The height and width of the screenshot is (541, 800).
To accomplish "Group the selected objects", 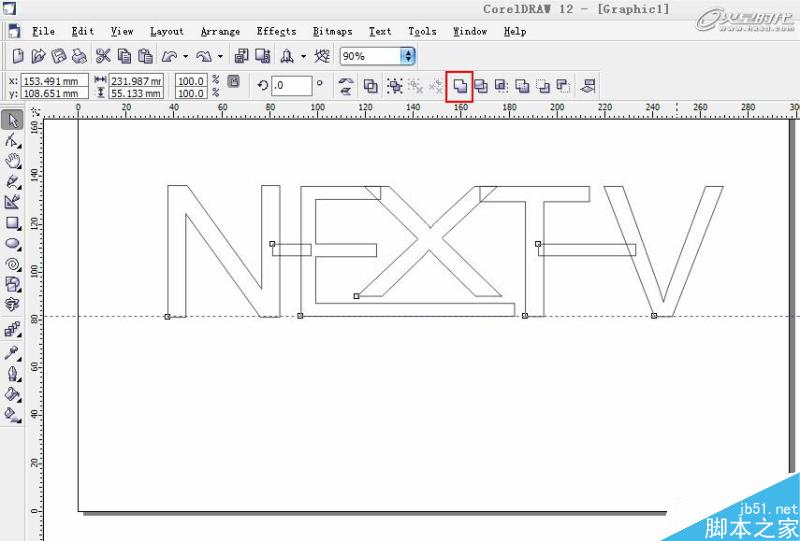I will pos(394,86).
